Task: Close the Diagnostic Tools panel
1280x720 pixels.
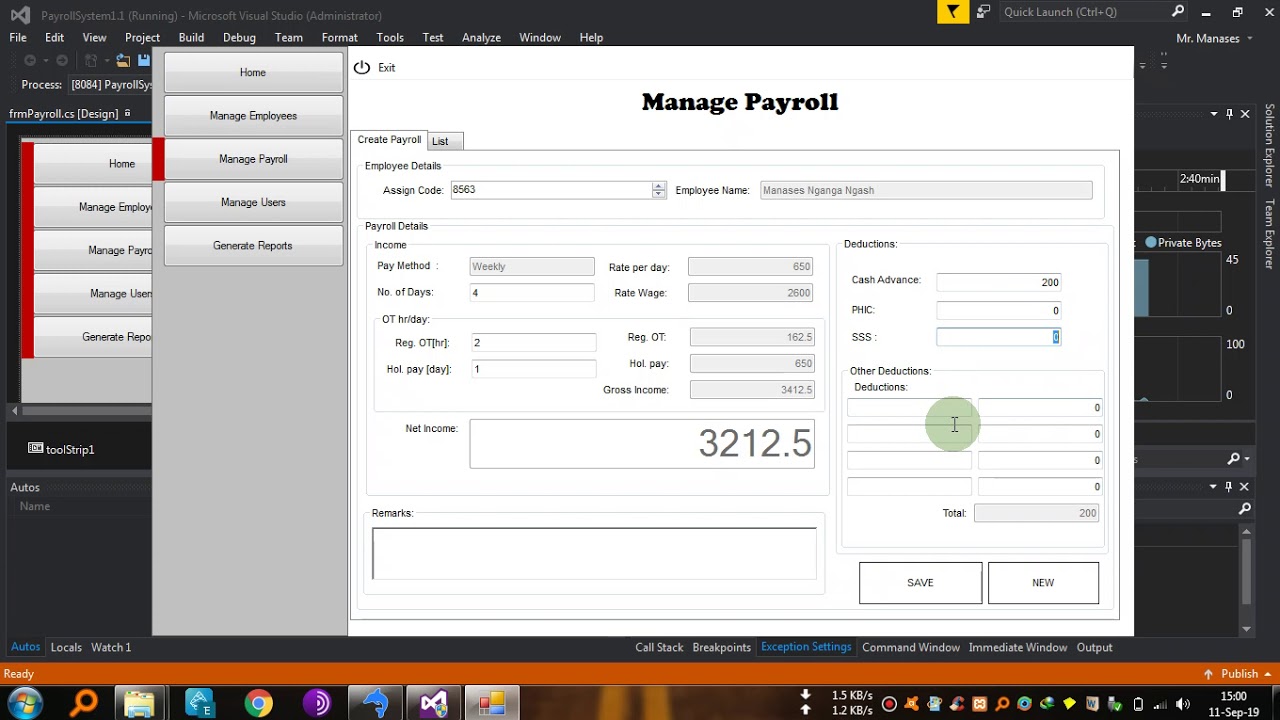Action: click(1245, 114)
